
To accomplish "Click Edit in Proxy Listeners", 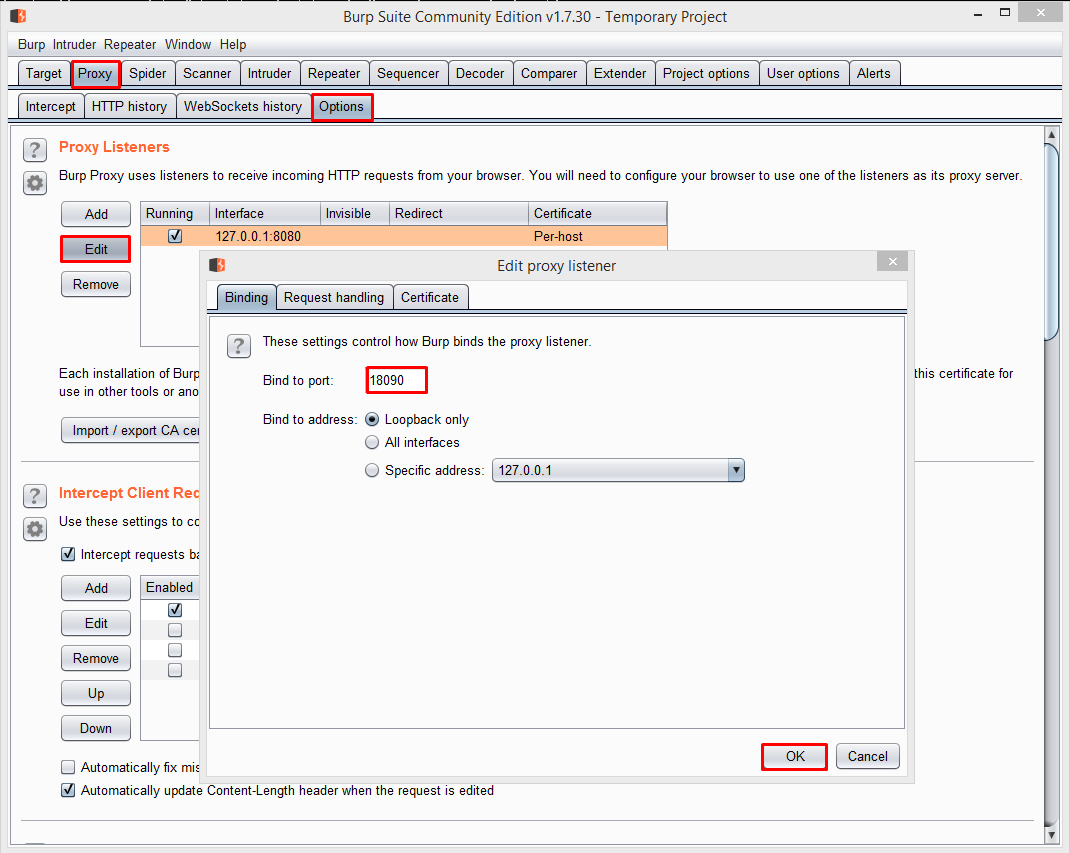I will pos(96,249).
